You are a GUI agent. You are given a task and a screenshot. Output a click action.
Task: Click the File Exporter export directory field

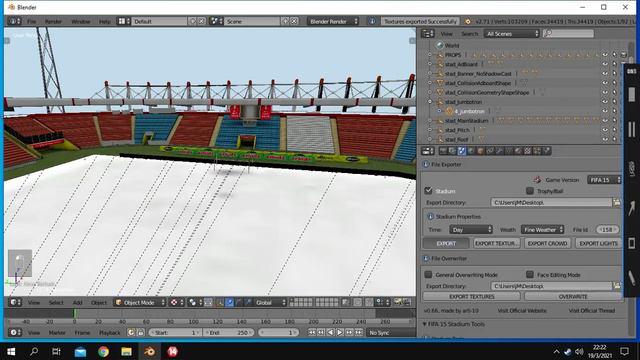tap(552, 202)
